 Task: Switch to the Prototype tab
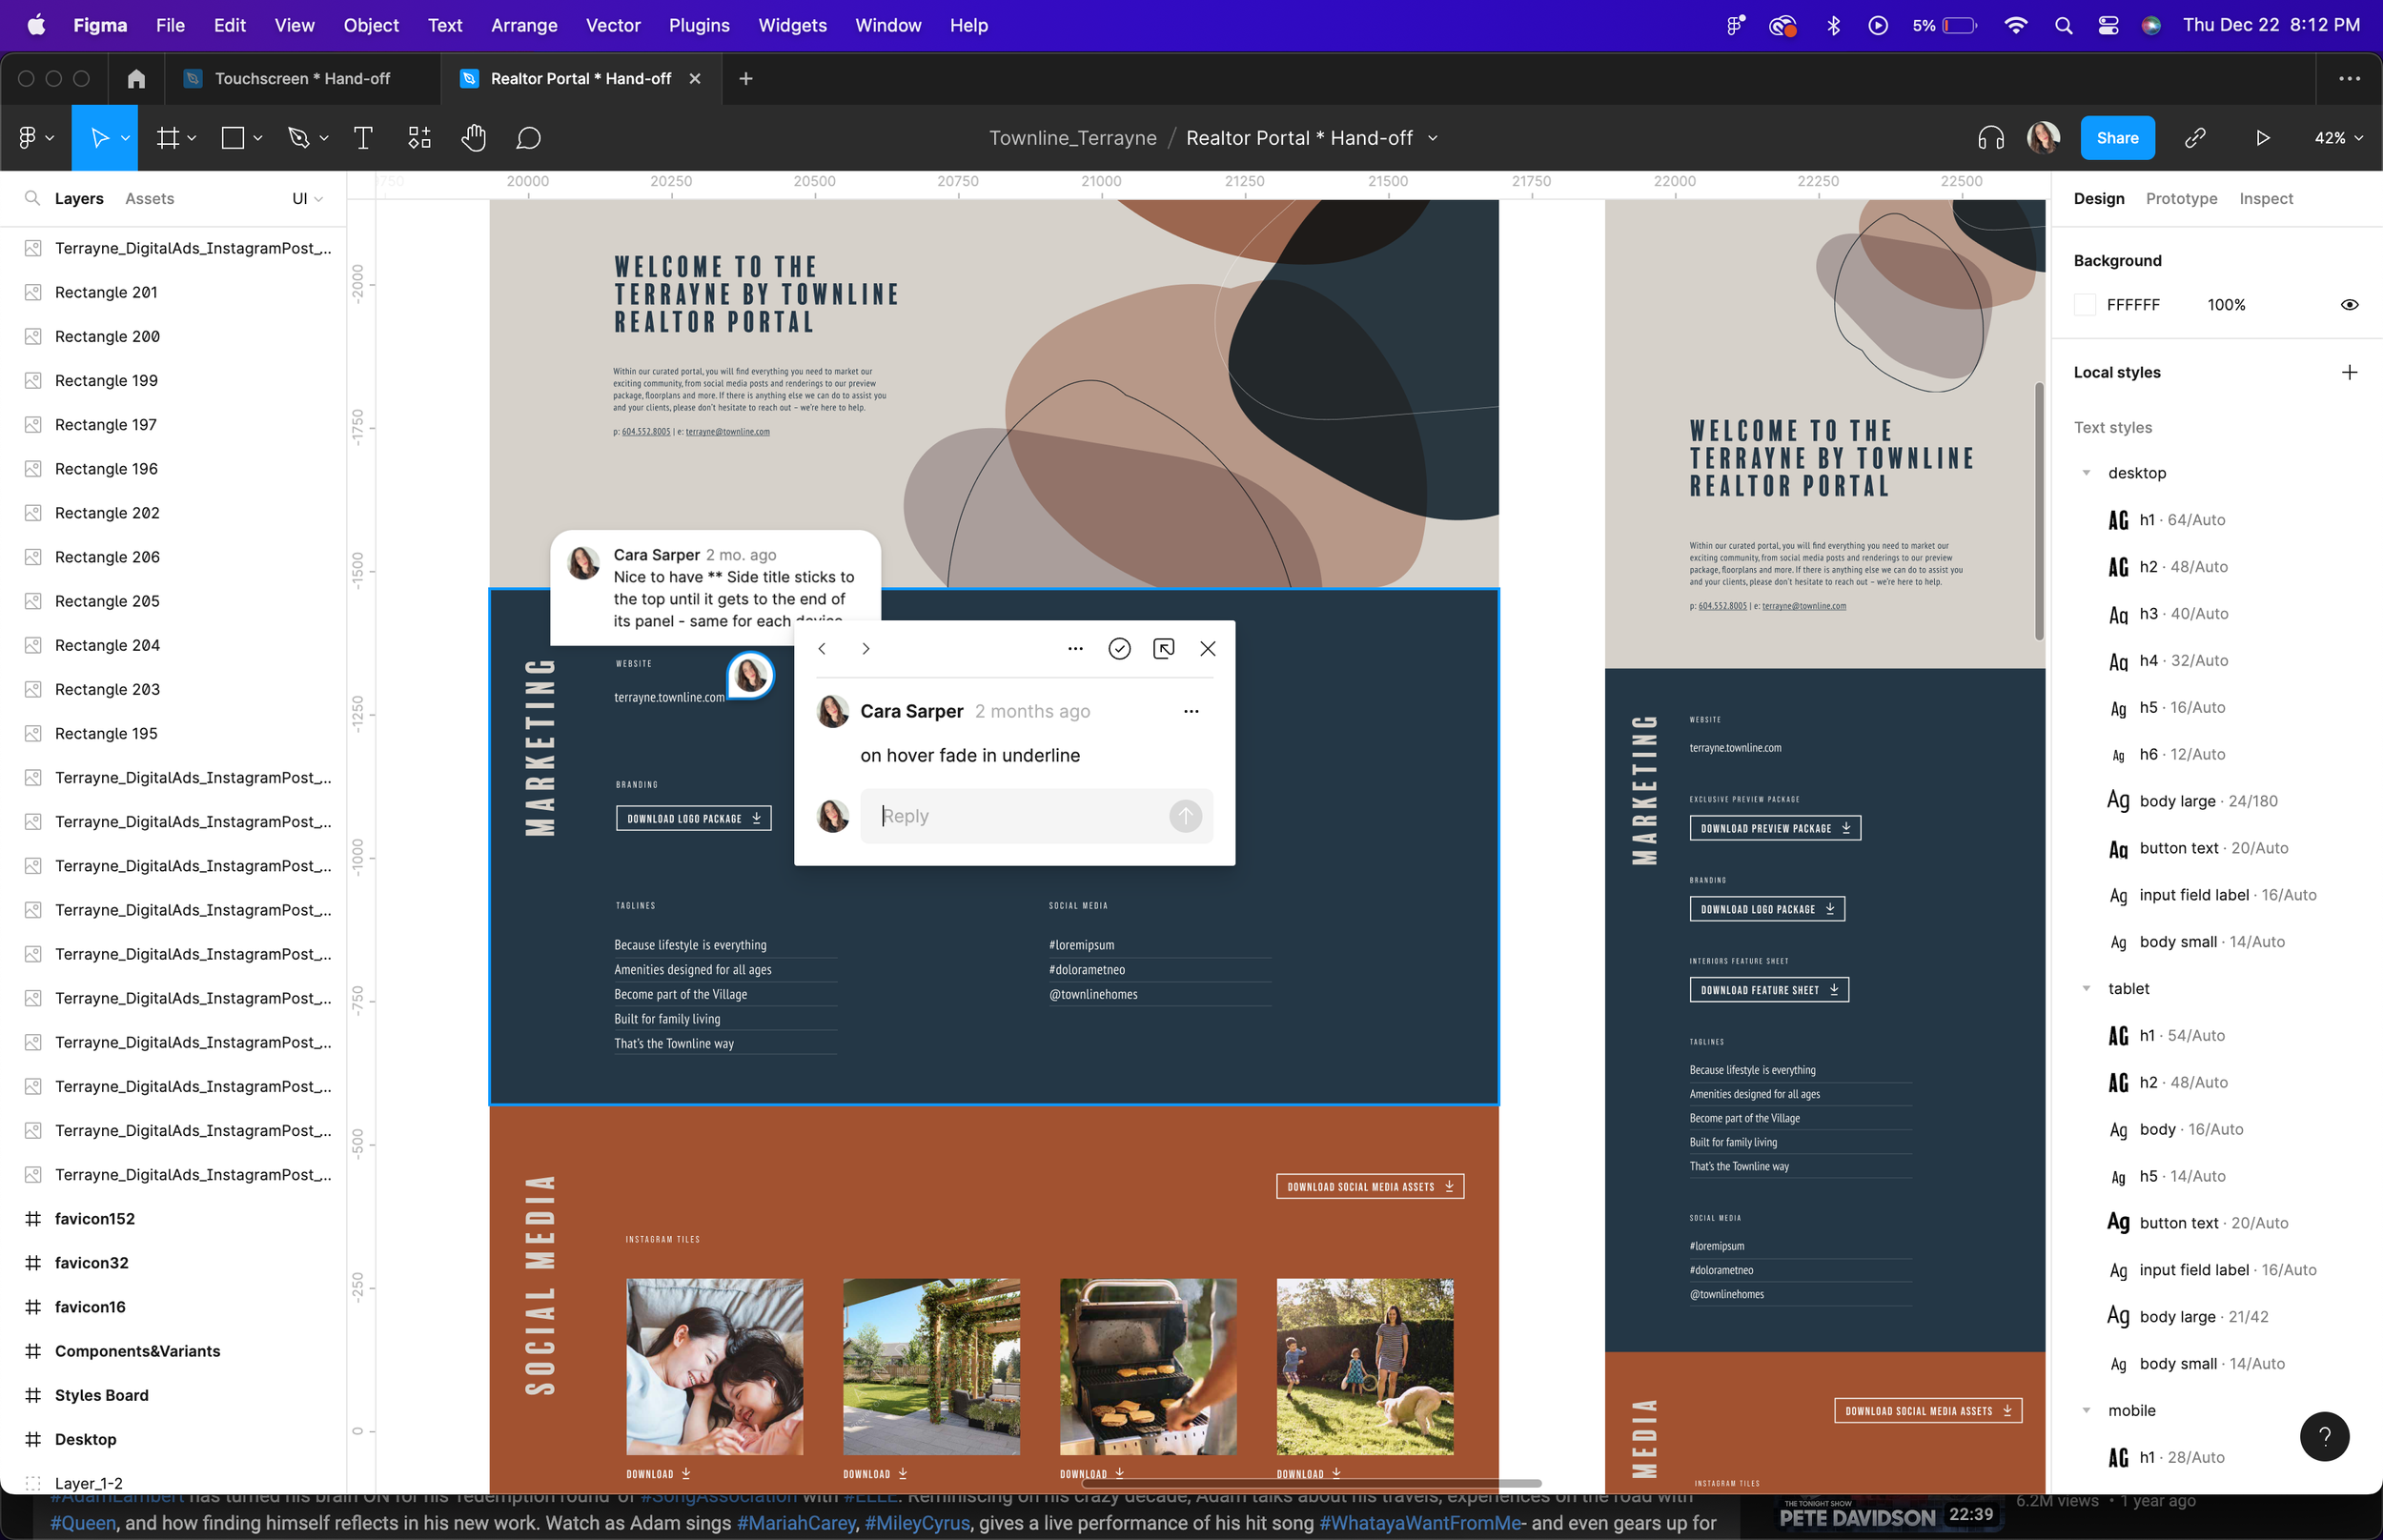point(2181,199)
